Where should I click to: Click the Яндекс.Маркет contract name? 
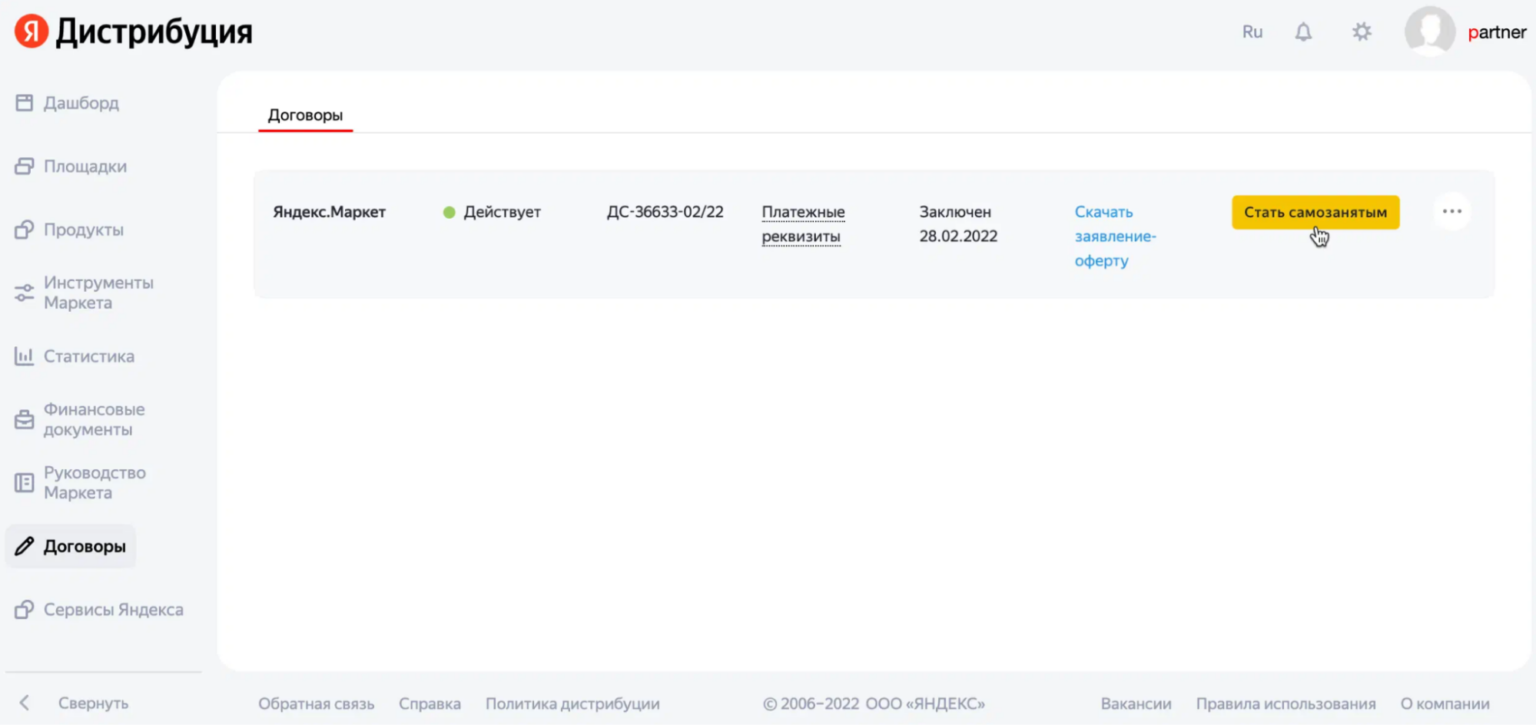click(329, 212)
